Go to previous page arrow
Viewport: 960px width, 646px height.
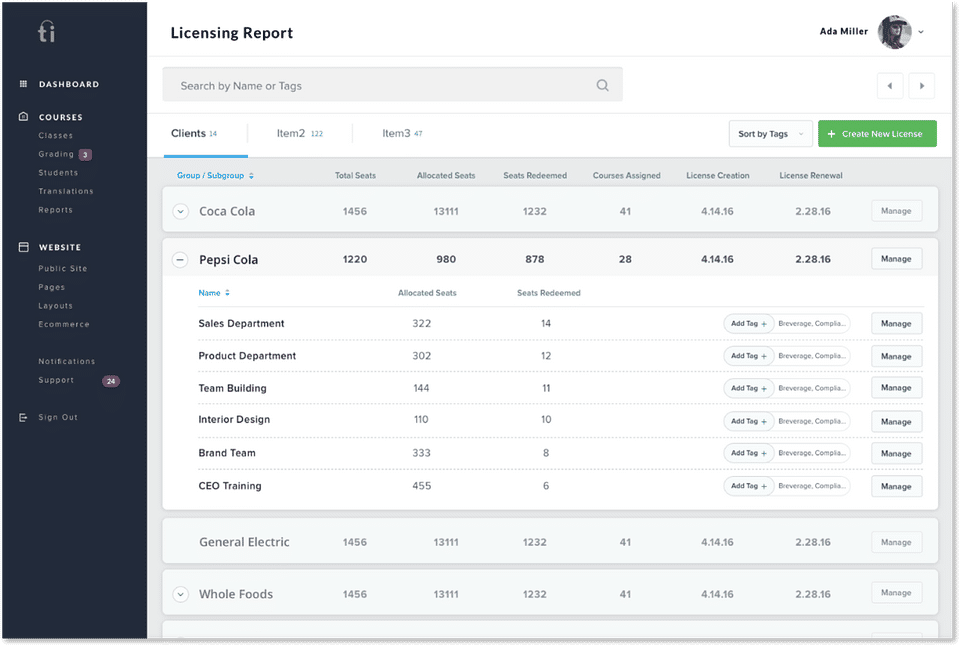(x=889, y=86)
